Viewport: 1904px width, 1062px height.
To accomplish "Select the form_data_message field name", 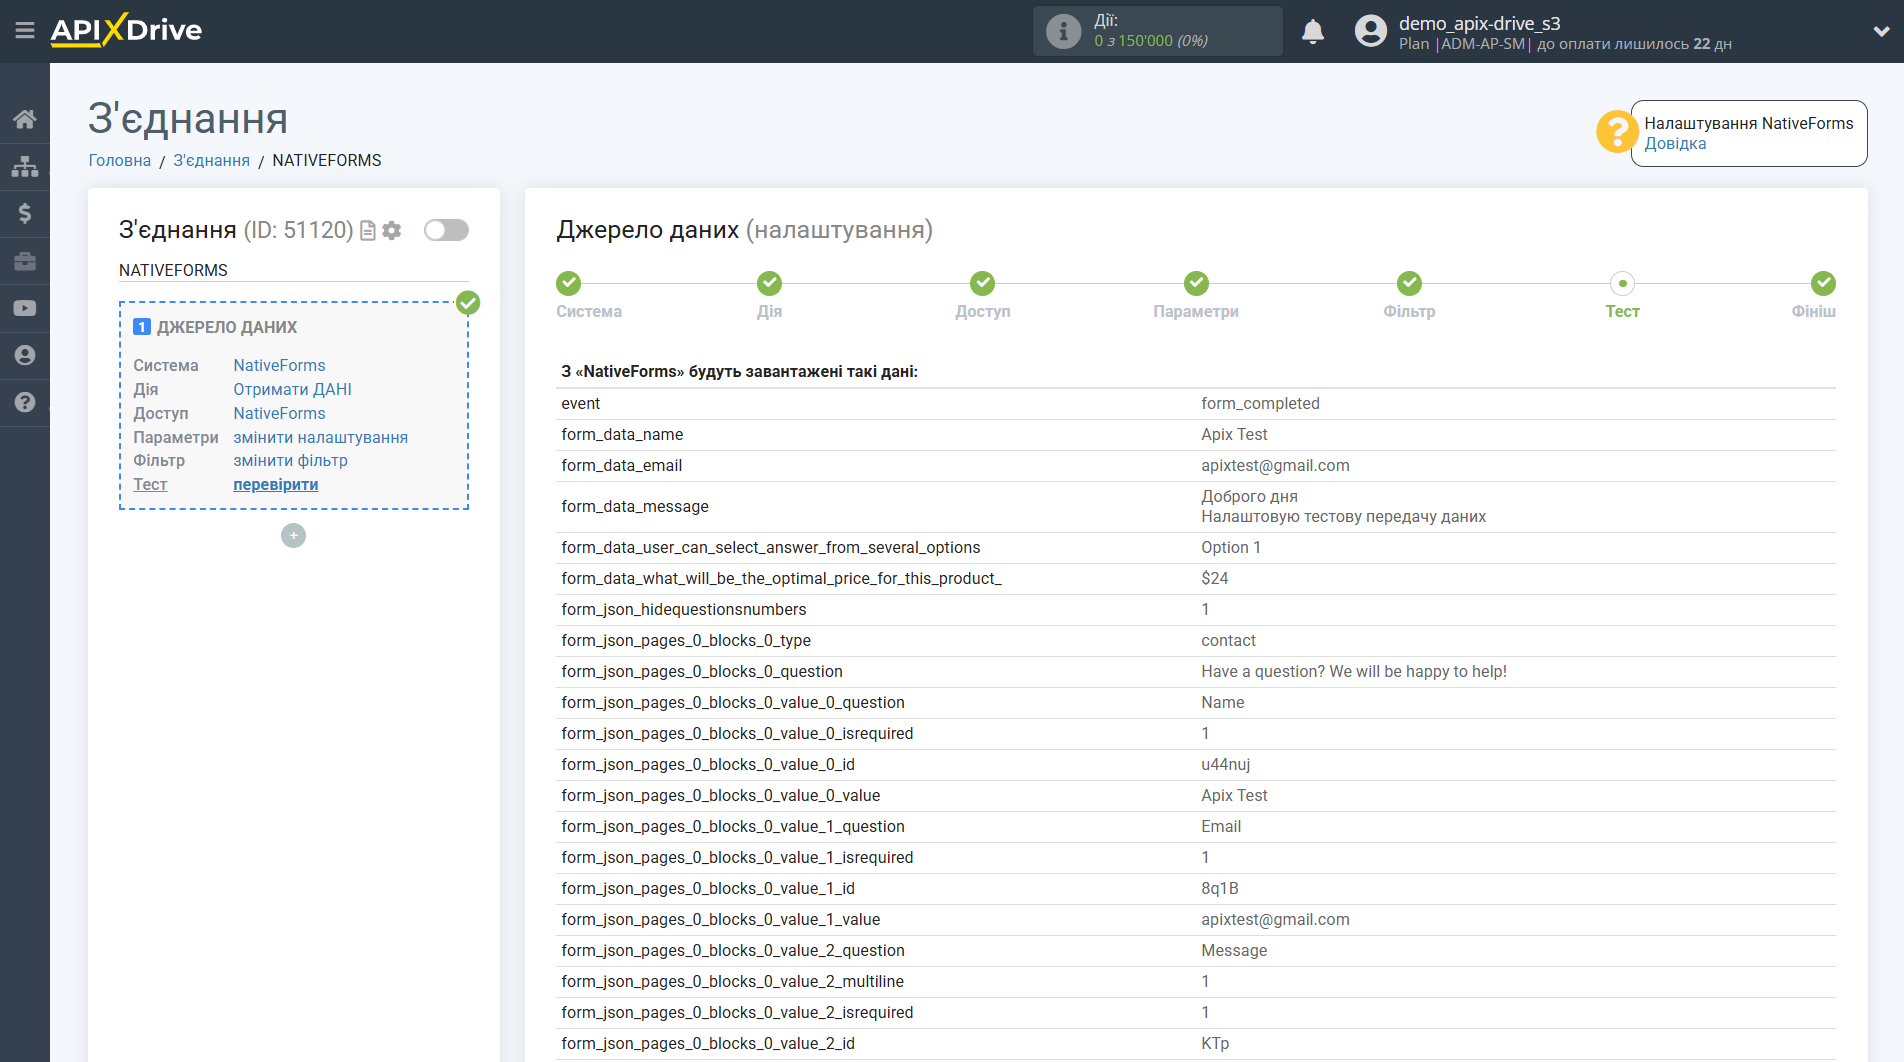I will (634, 506).
